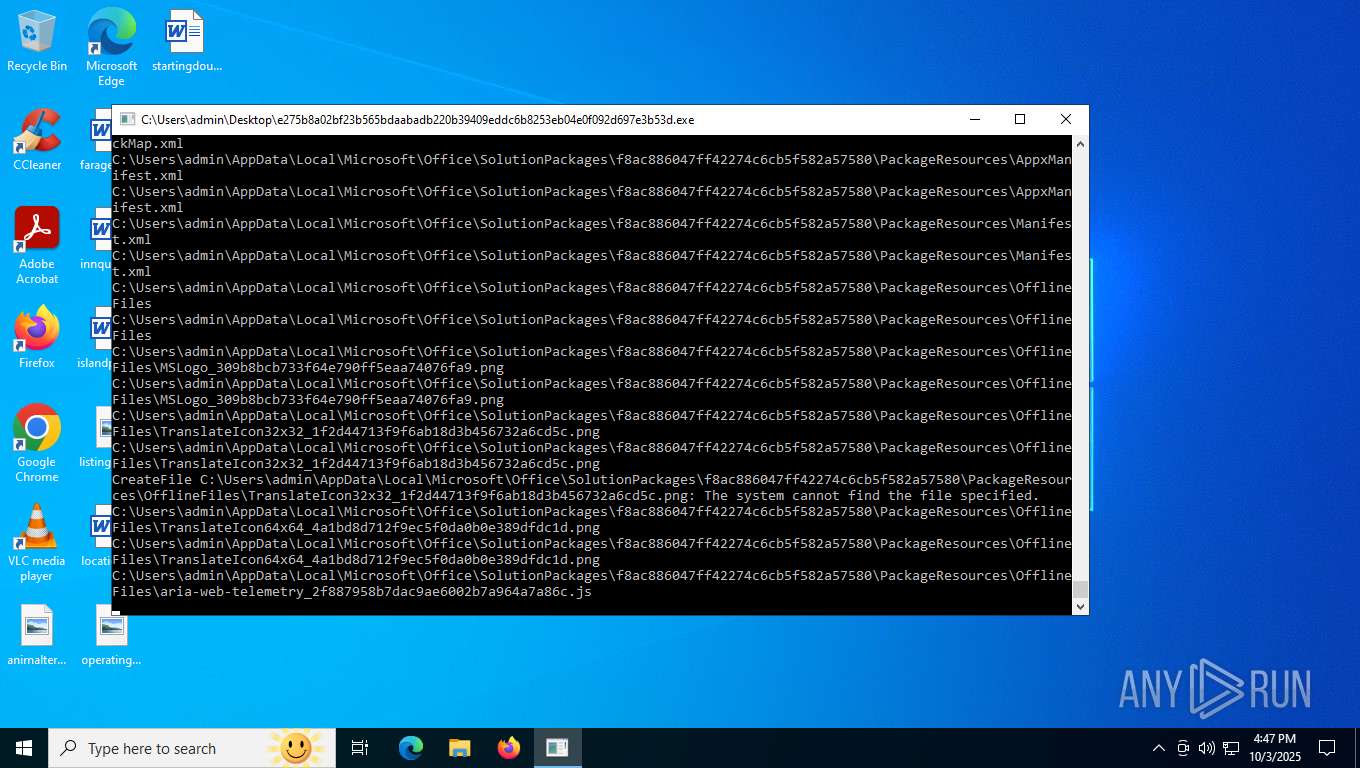Screen dimensions: 1360x768
Task: Launch Edge from the taskbar
Action: (x=411, y=748)
